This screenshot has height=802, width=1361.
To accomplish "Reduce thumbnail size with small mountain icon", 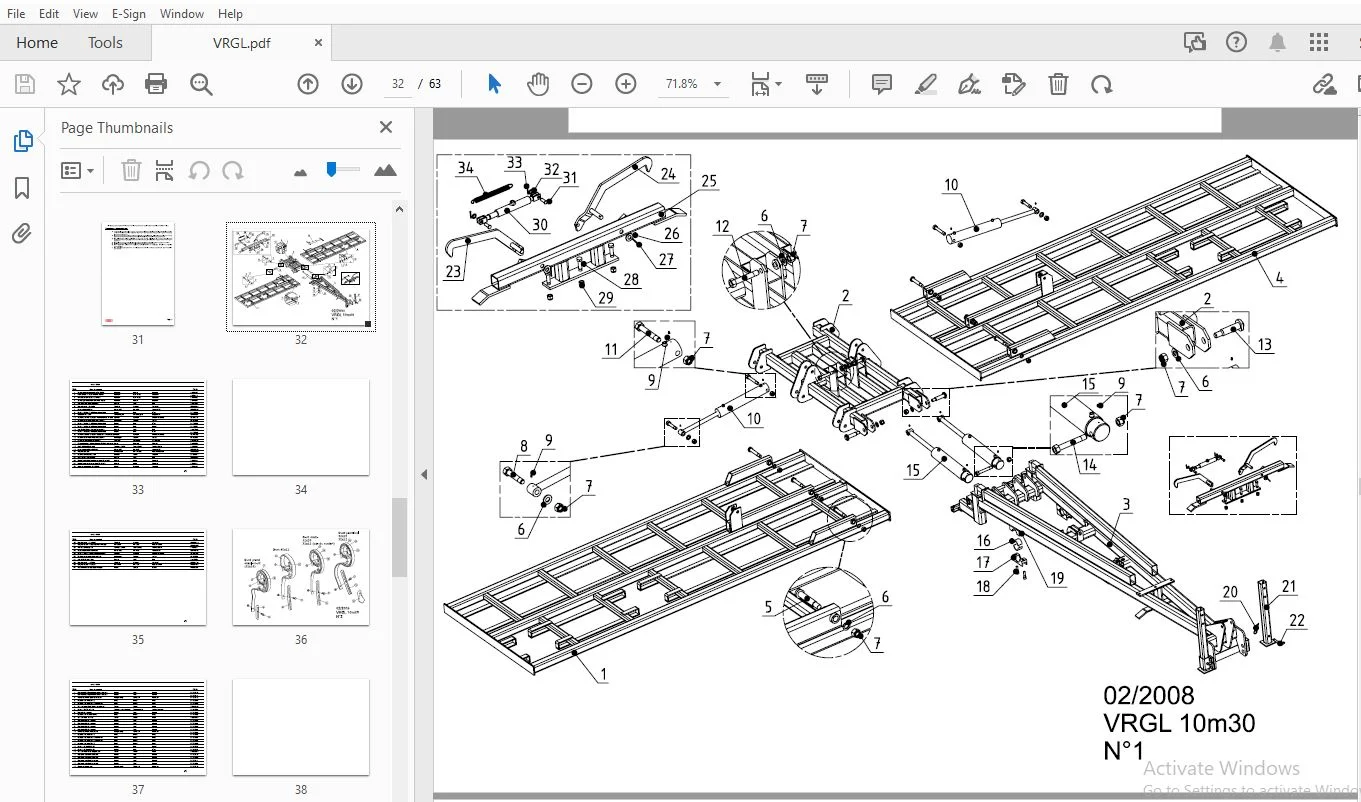I will (x=301, y=172).
